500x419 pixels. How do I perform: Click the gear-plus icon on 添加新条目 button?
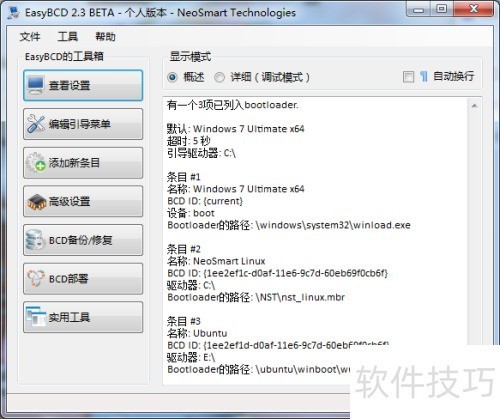[36, 162]
